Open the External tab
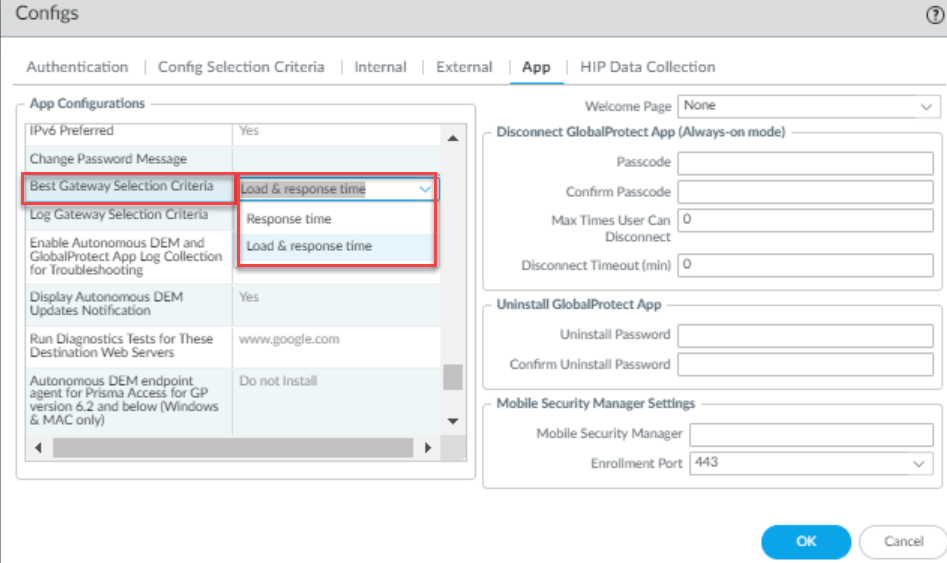Viewport: 947px width, 563px height. pyautogui.click(x=464, y=67)
